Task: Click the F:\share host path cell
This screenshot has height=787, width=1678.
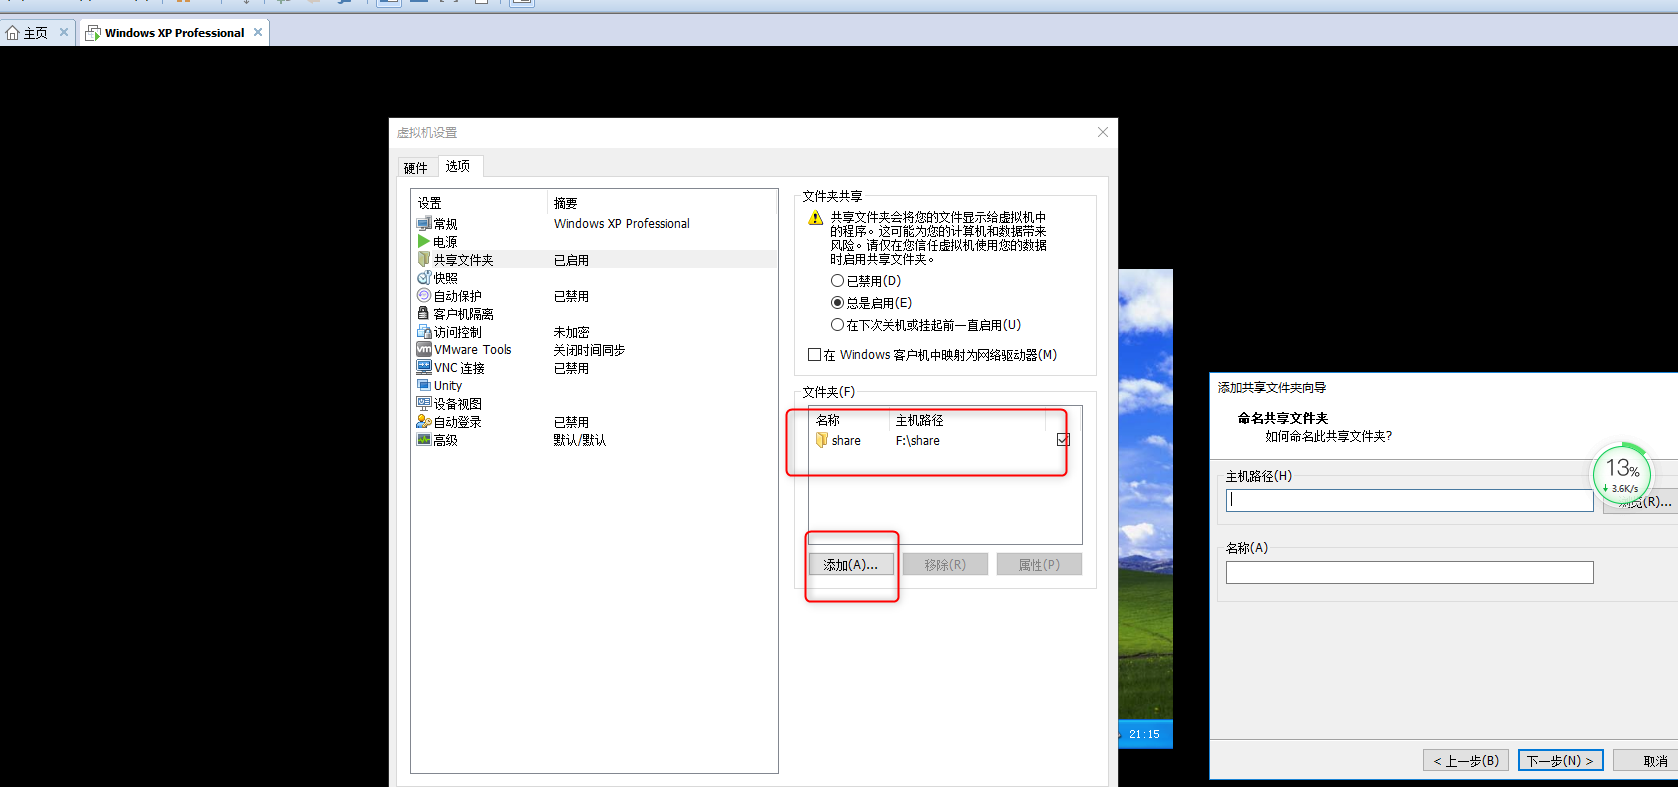Action: click(918, 441)
